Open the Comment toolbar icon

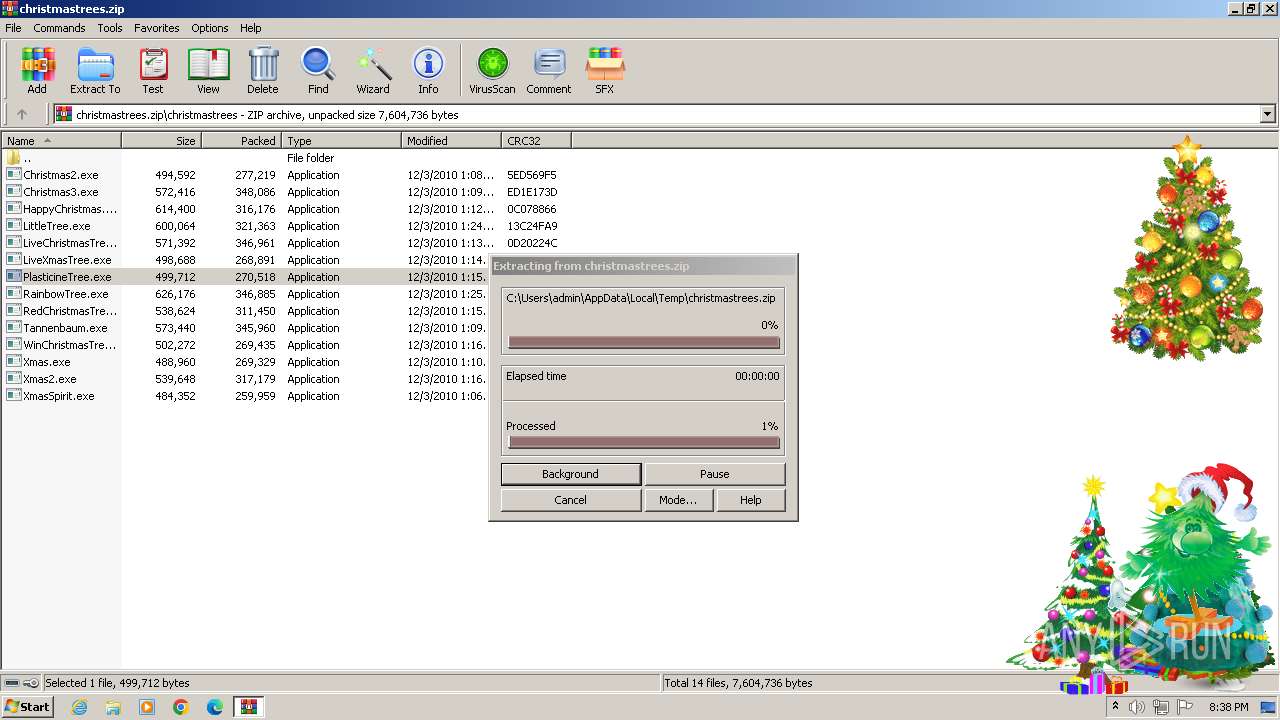pyautogui.click(x=549, y=71)
